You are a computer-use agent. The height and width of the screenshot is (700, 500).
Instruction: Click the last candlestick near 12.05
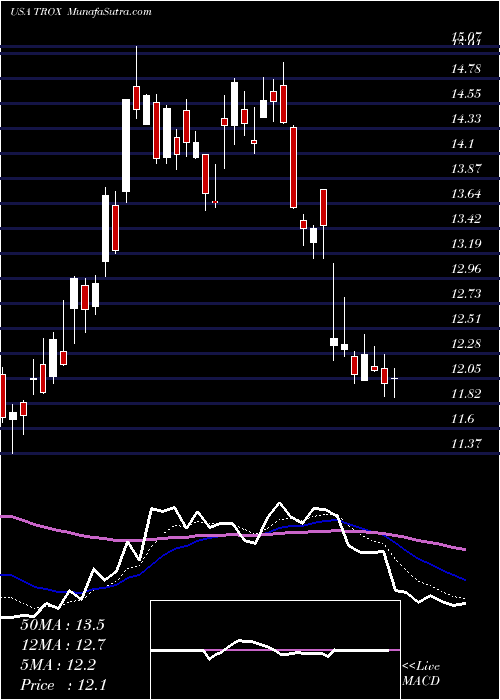pyautogui.click(x=395, y=379)
